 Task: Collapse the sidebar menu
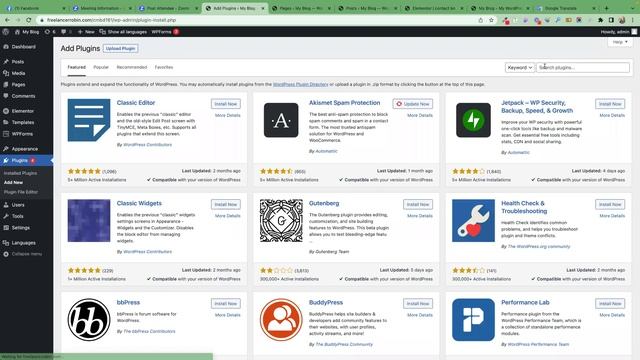click(27, 254)
